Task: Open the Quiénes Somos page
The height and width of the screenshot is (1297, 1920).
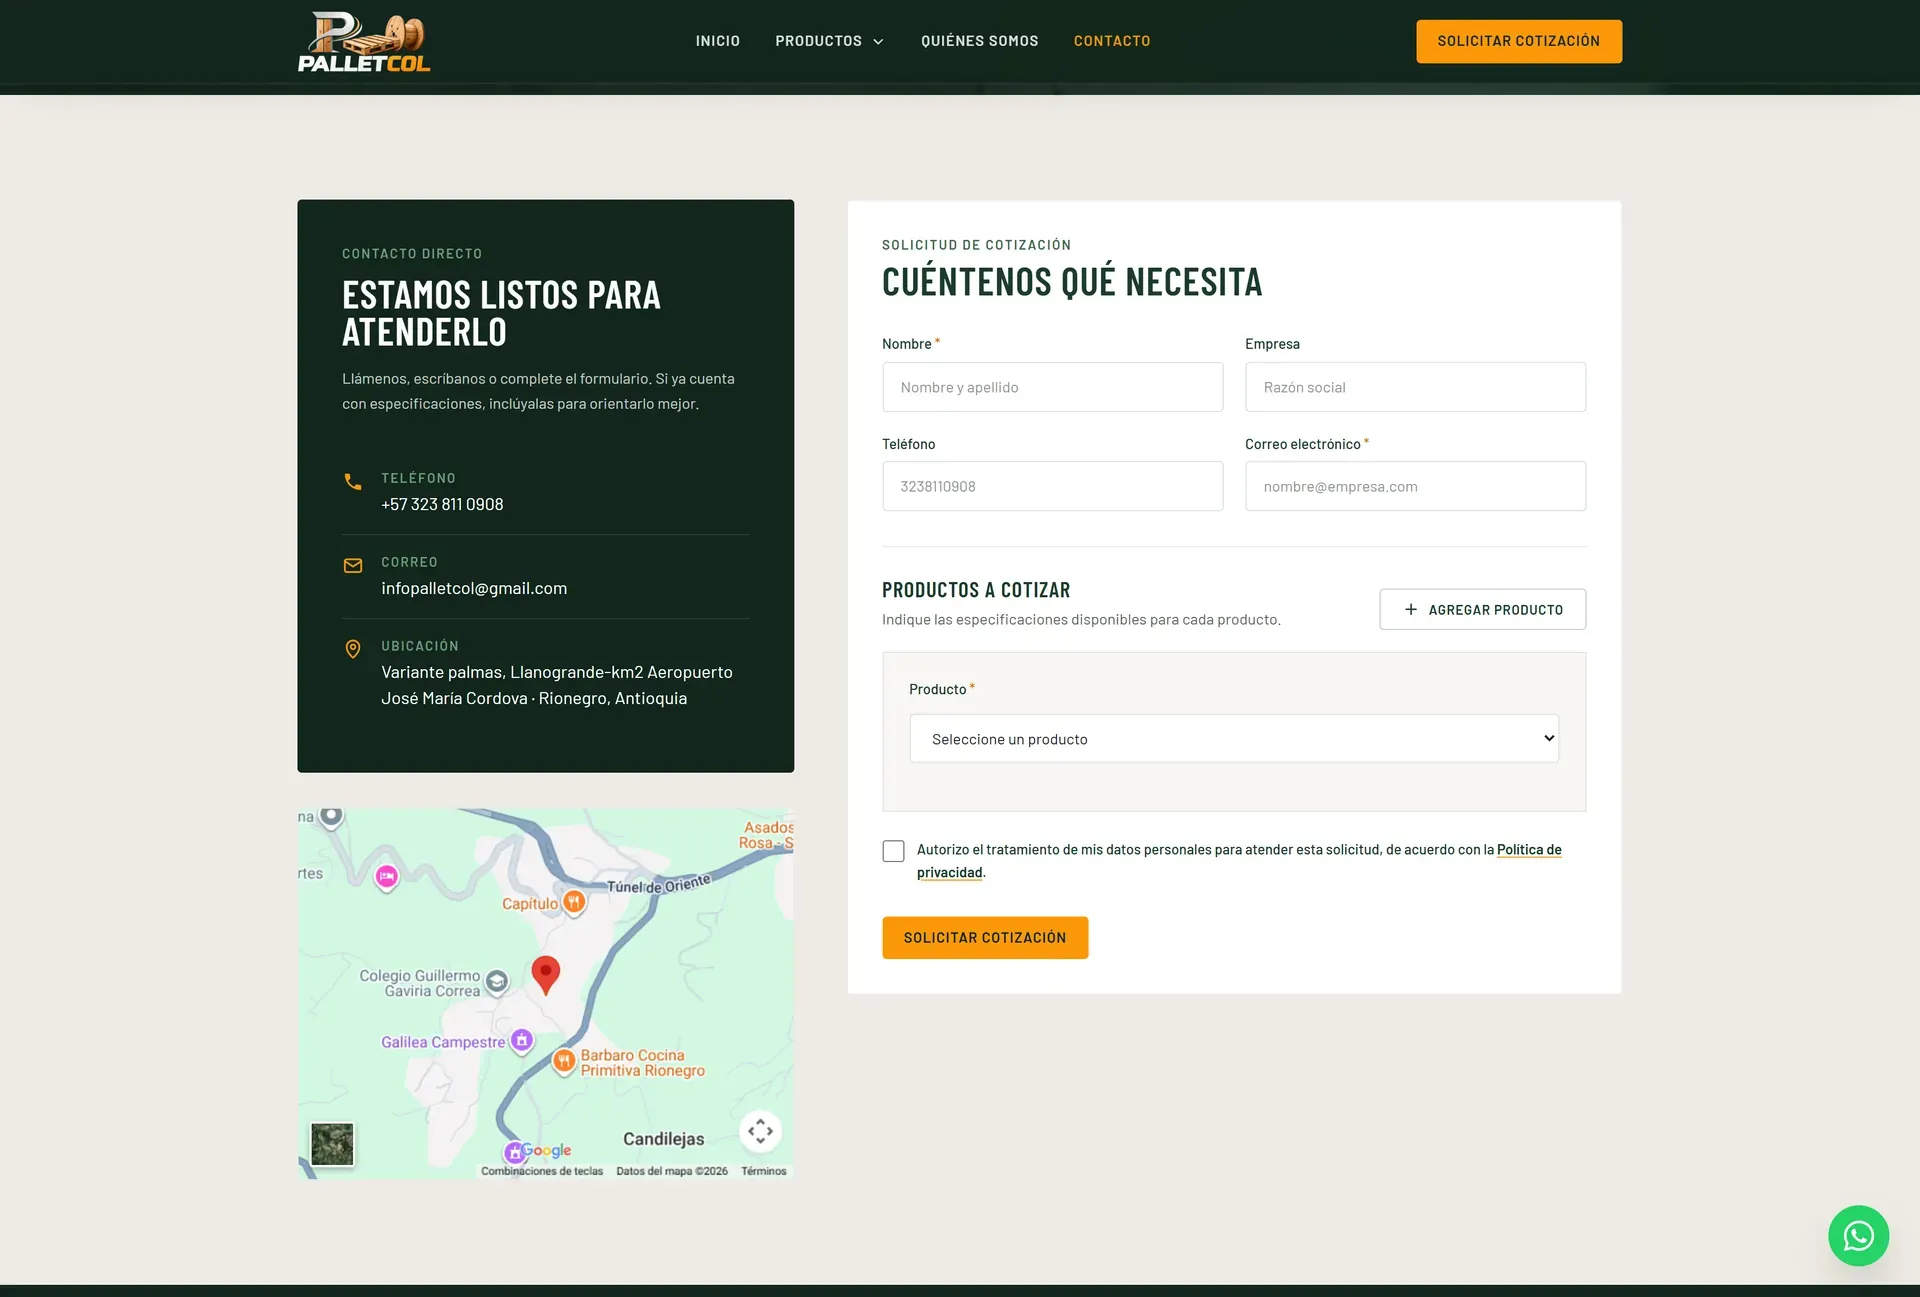Action: (x=979, y=41)
